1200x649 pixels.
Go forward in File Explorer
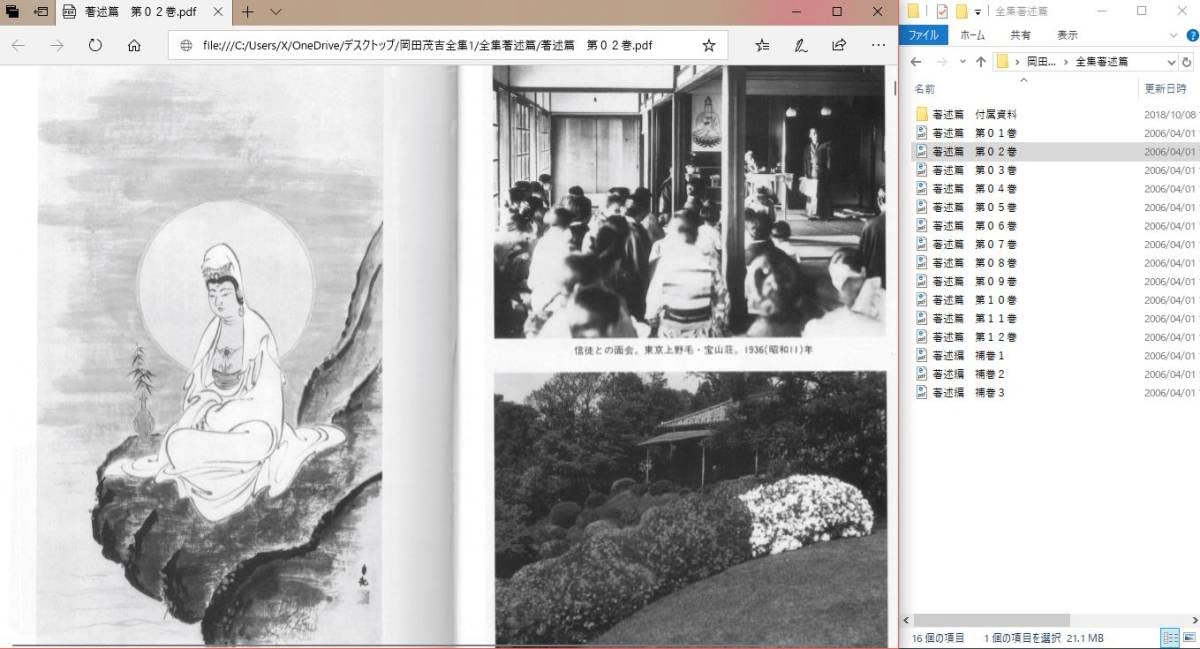point(941,61)
